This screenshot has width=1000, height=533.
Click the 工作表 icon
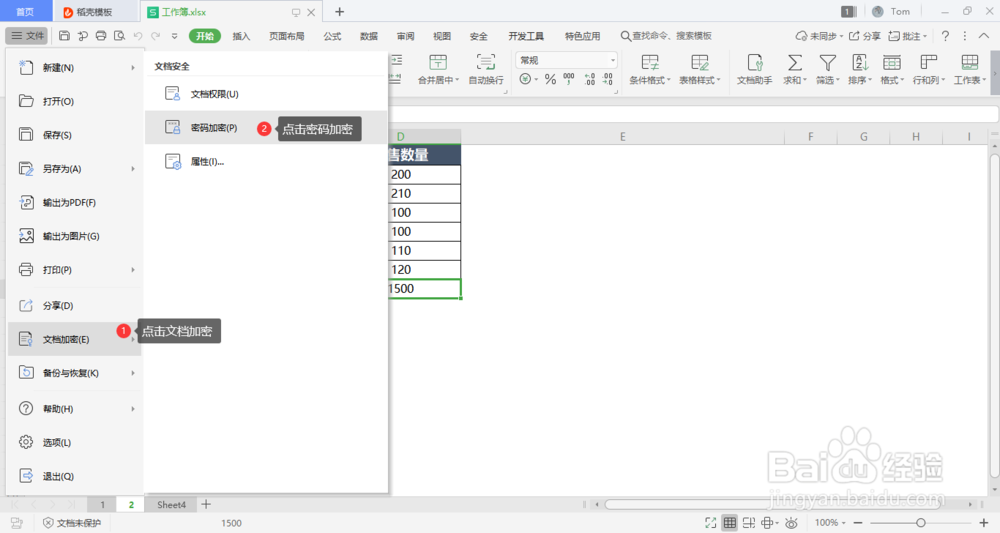click(x=969, y=62)
